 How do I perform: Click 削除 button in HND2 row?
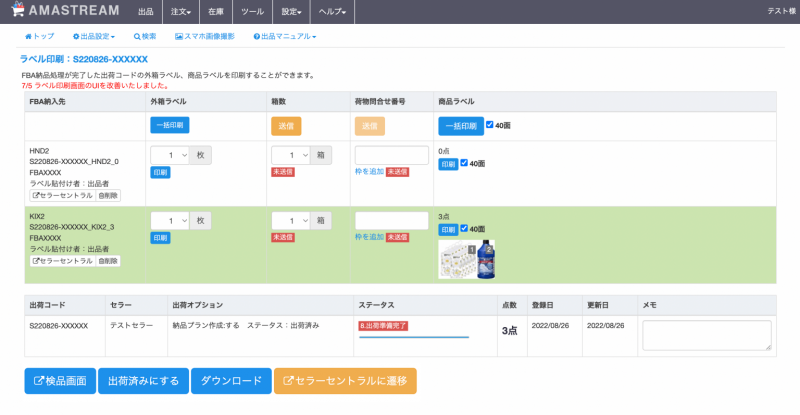point(108,196)
